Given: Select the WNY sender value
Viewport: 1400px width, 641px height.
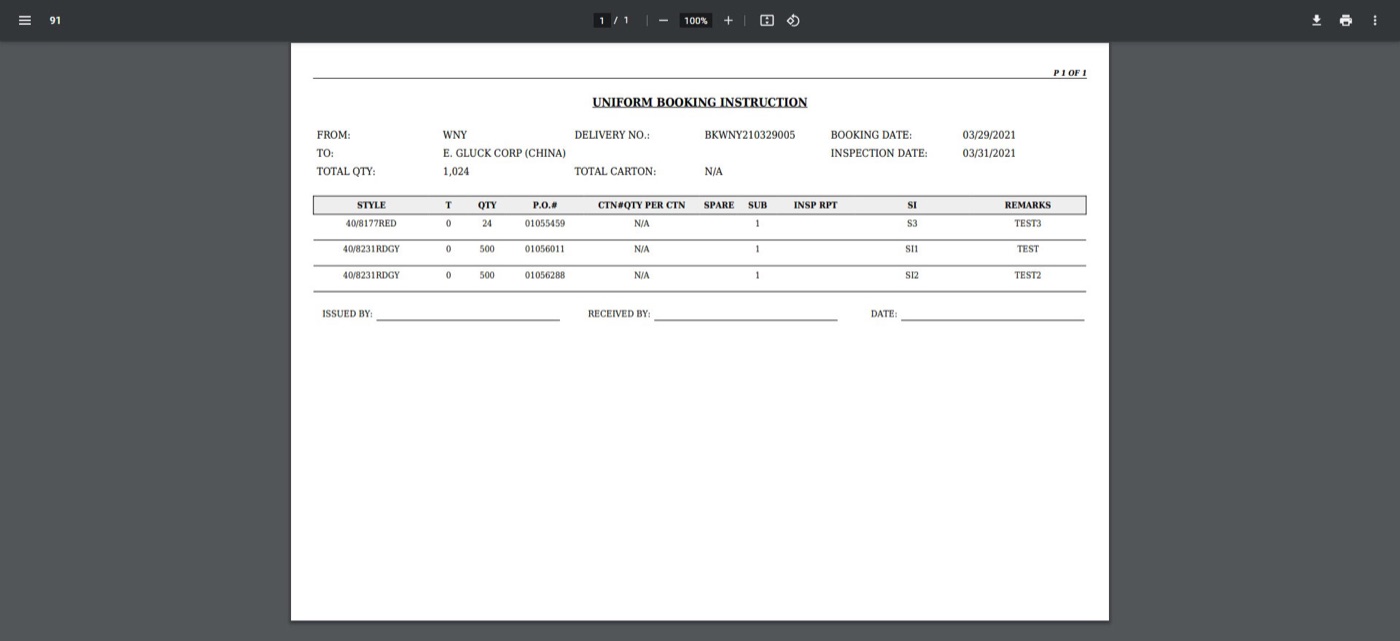Looking at the screenshot, I should click(x=455, y=135).
